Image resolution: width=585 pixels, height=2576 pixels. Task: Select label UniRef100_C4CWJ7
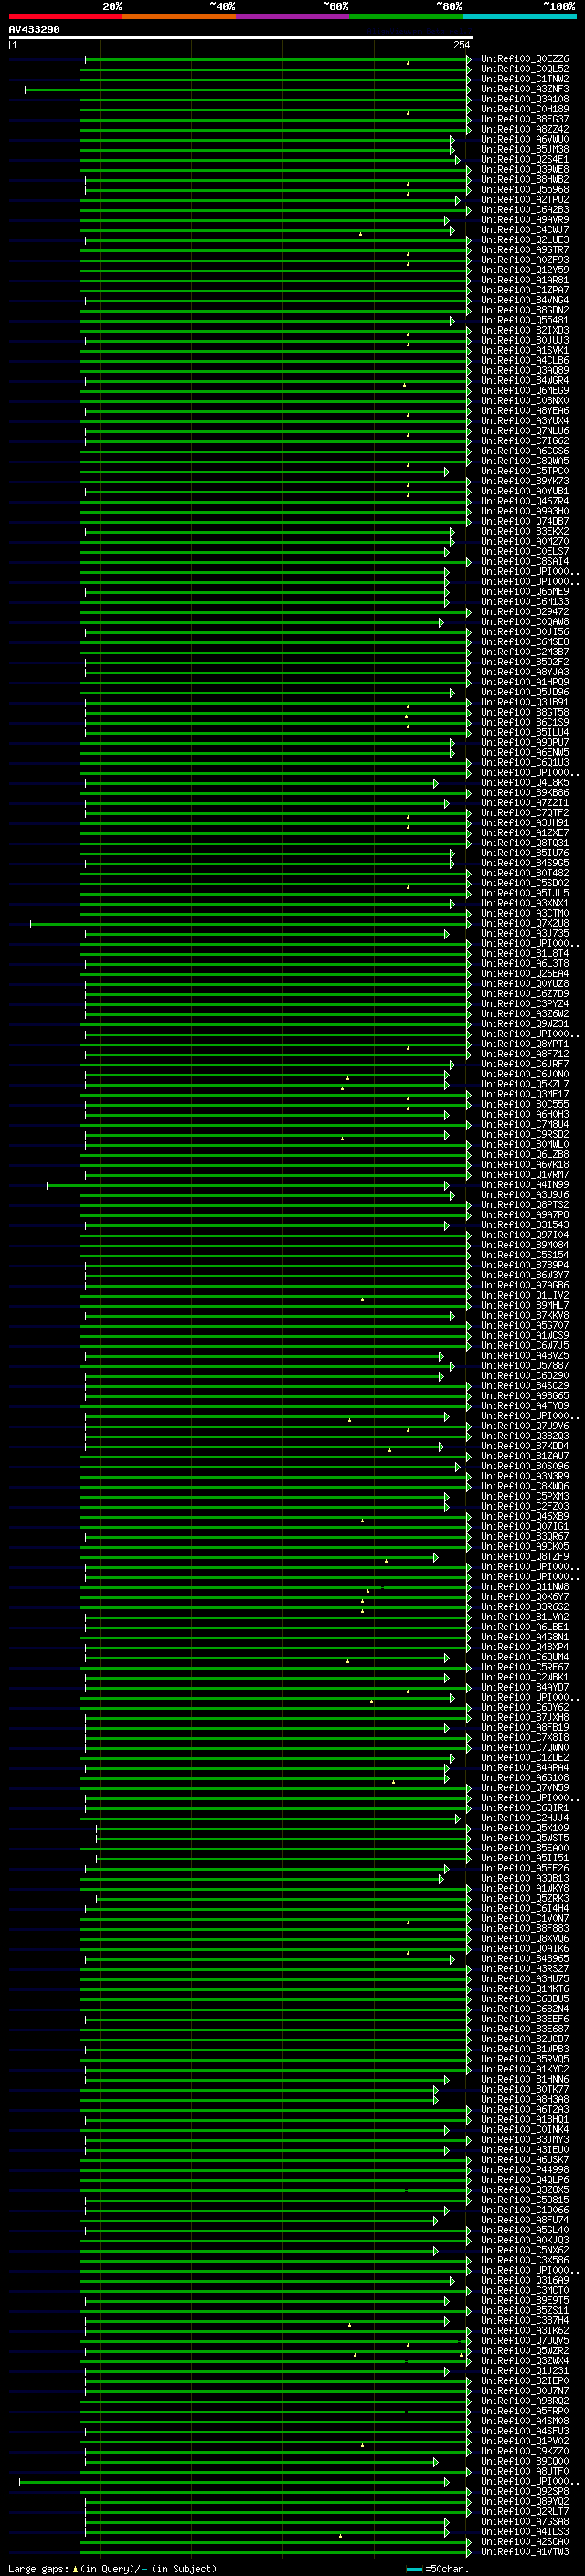[x=524, y=229]
